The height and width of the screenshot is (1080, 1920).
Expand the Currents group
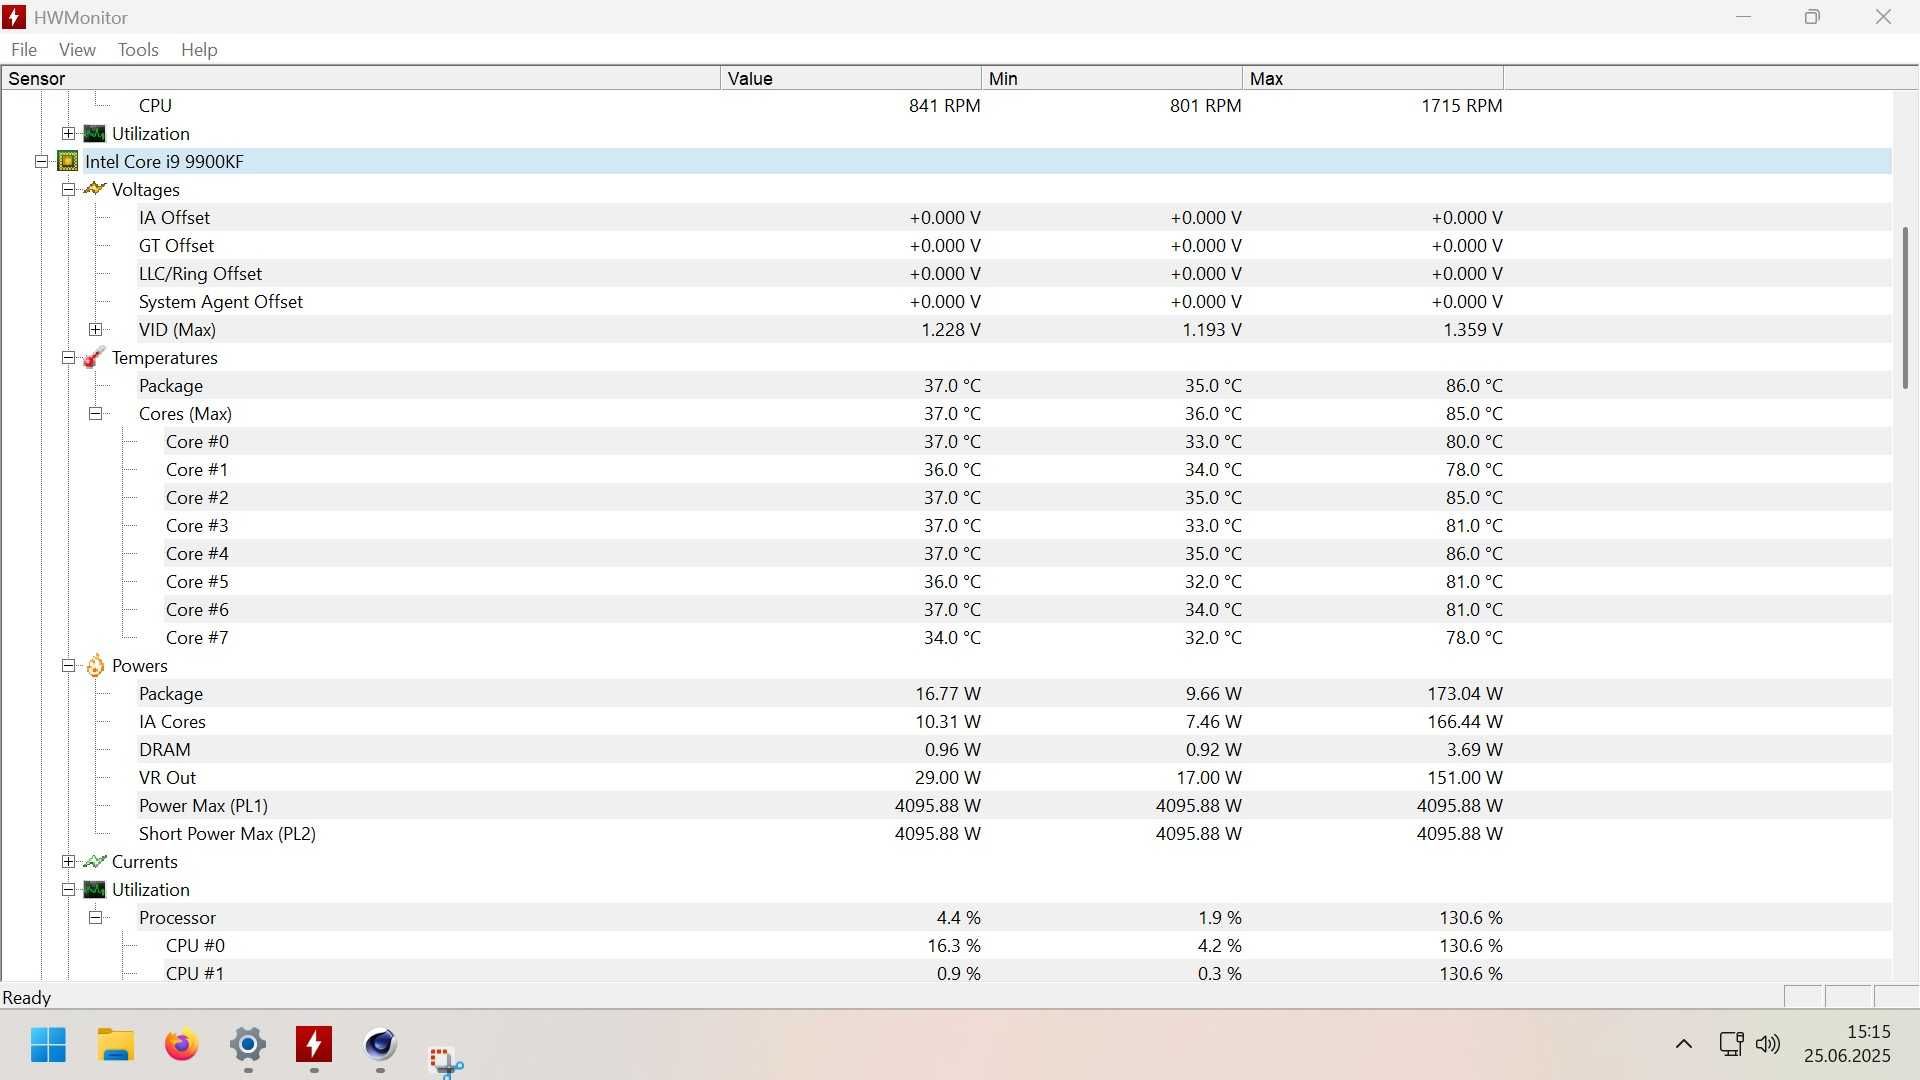(x=68, y=861)
